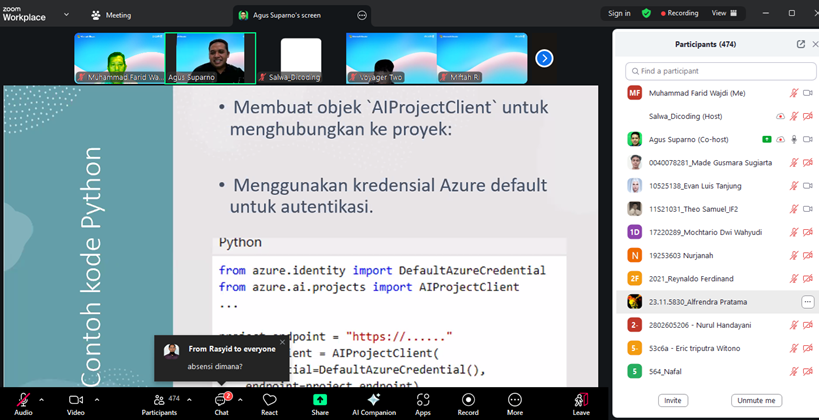Open the Apps panel

coord(423,404)
